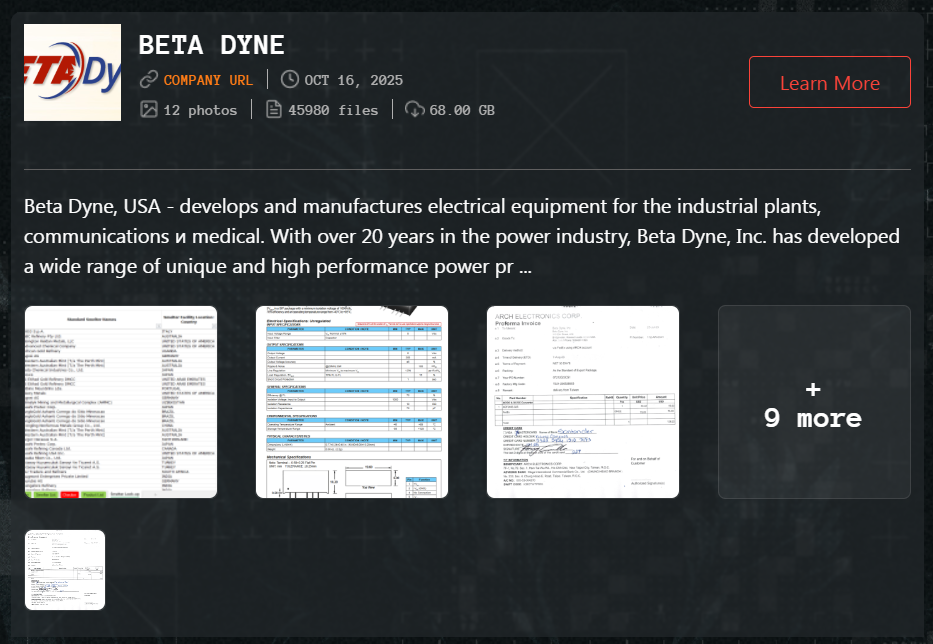Click the chain link icon beside COMPANY URL
The height and width of the screenshot is (644, 933).
[150, 80]
